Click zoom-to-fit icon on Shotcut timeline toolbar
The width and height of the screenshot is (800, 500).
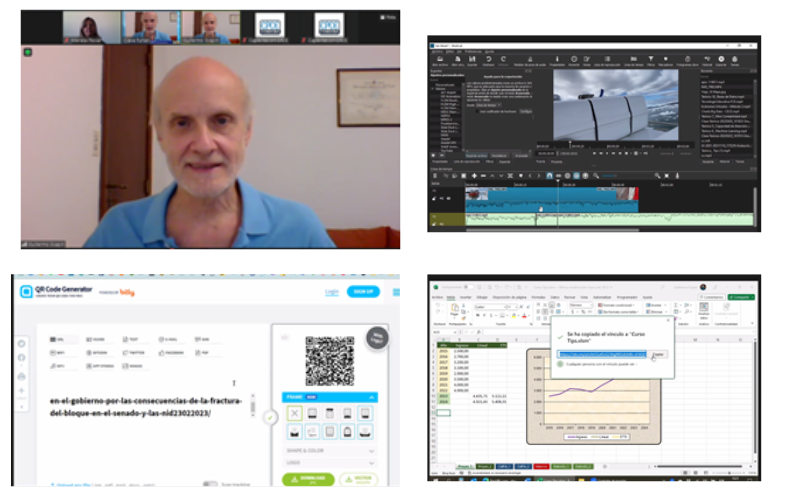click(x=666, y=176)
